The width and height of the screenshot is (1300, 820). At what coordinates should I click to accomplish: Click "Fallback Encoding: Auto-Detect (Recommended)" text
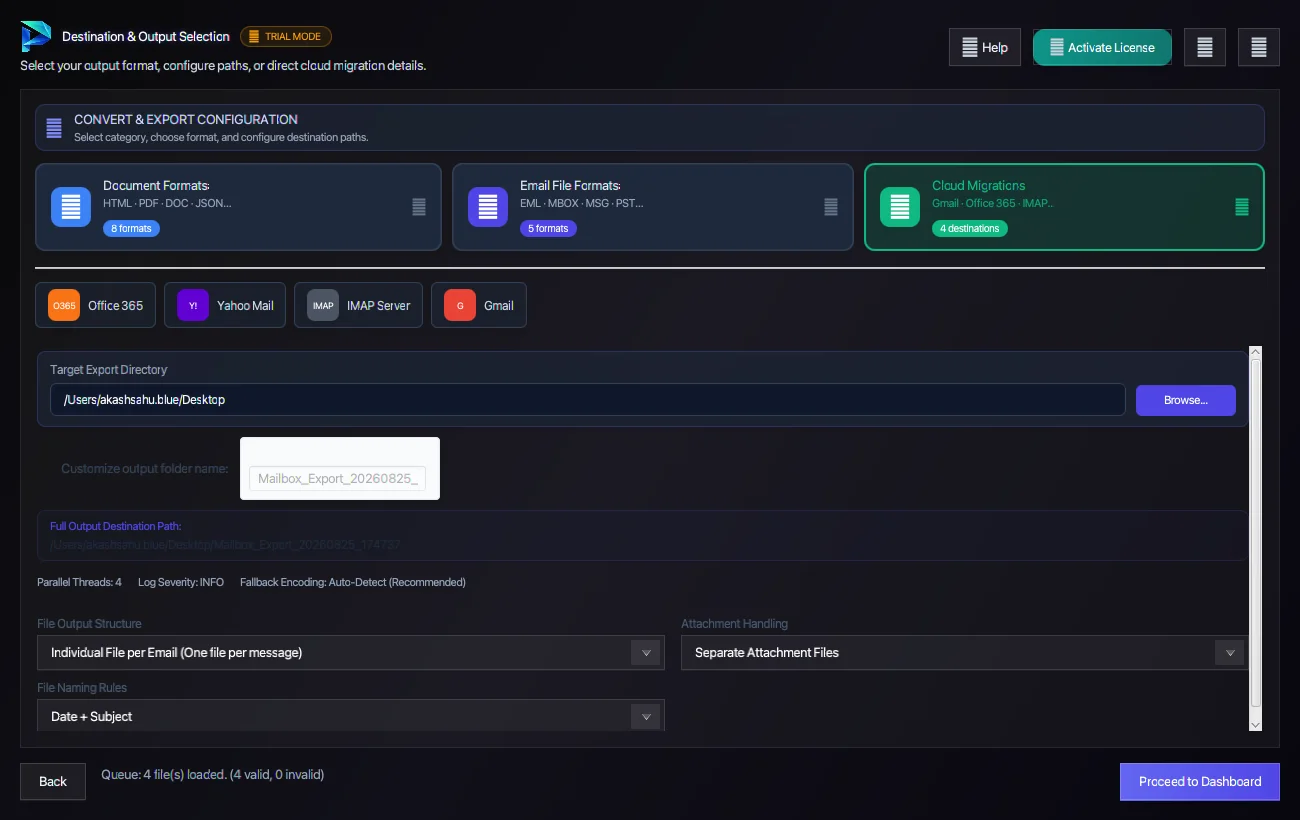click(x=353, y=582)
